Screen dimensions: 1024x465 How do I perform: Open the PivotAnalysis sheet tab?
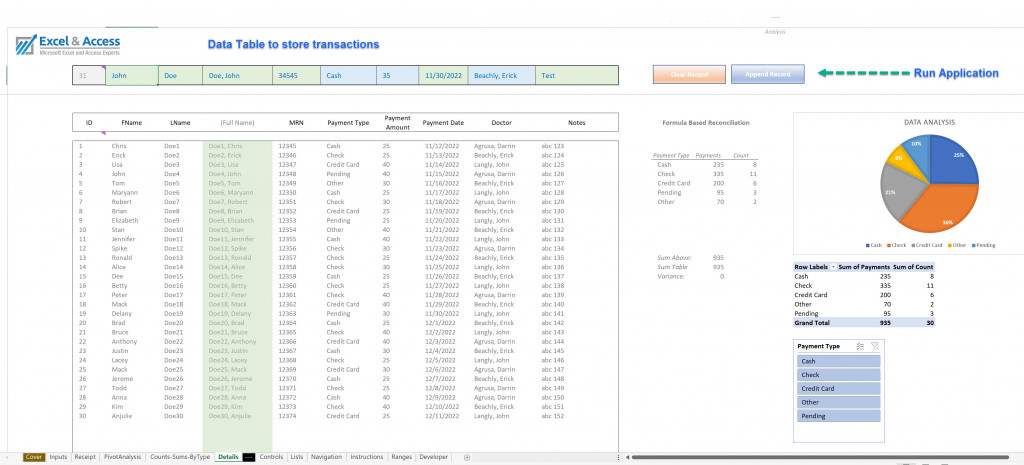click(x=122, y=457)
